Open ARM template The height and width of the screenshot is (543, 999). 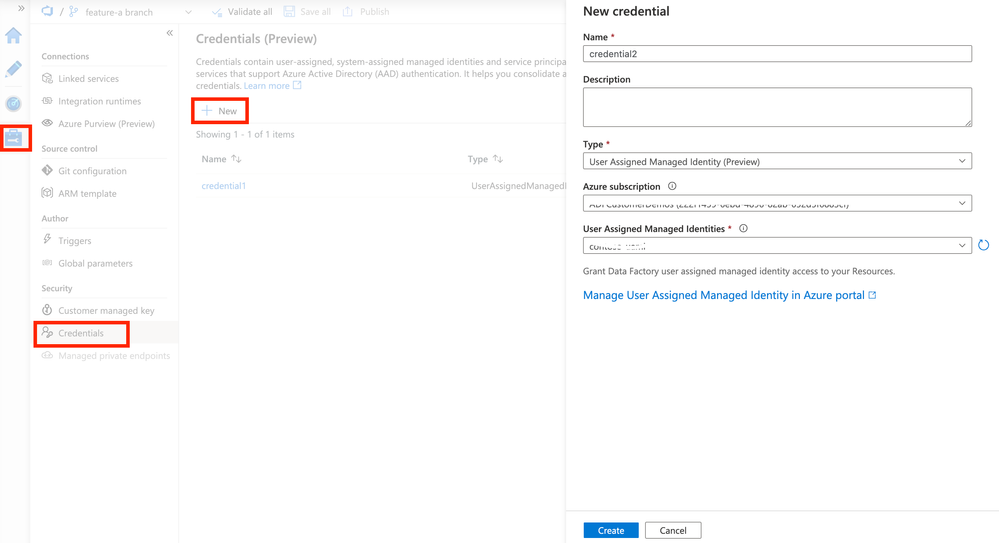point(87,194)
